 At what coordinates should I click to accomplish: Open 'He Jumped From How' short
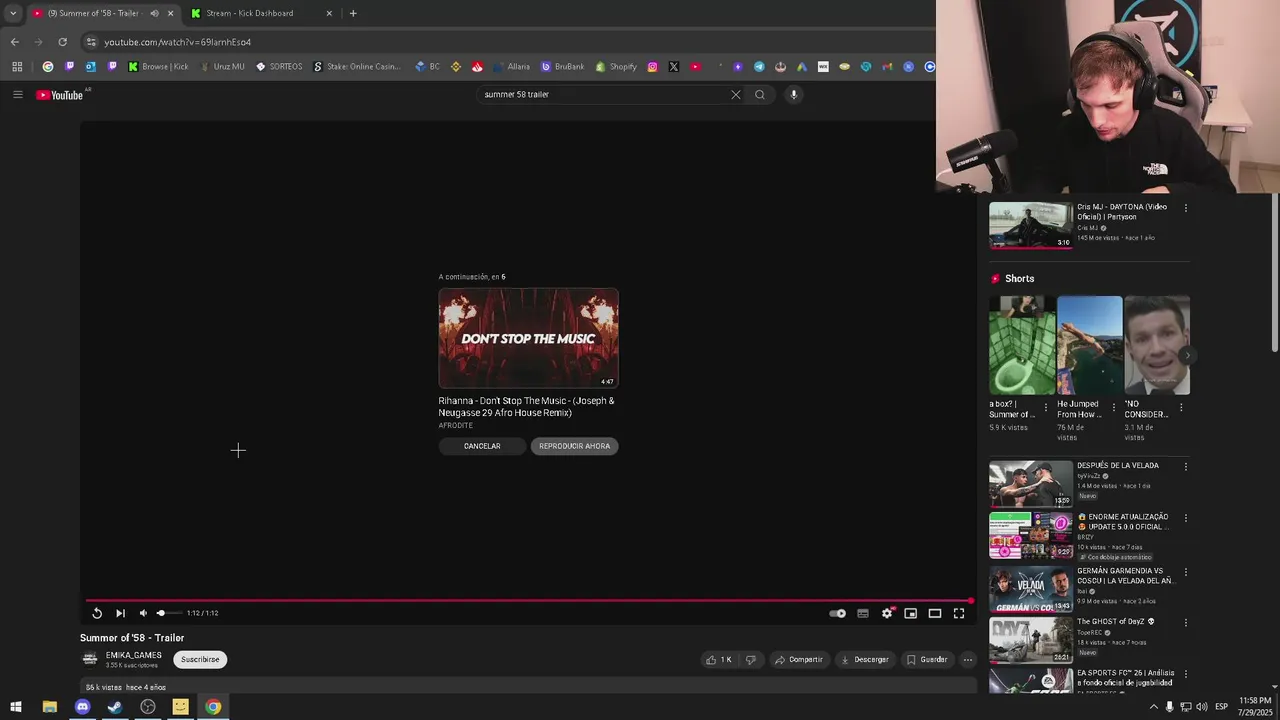1090,345
